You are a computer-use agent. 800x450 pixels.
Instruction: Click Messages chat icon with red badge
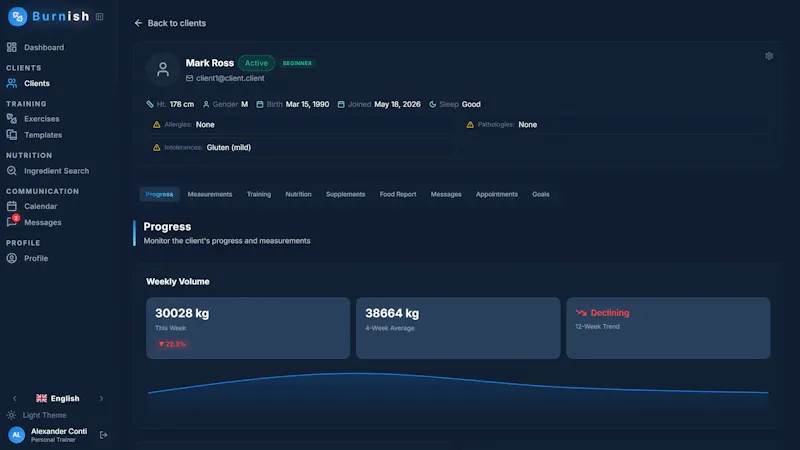(12, 221)
